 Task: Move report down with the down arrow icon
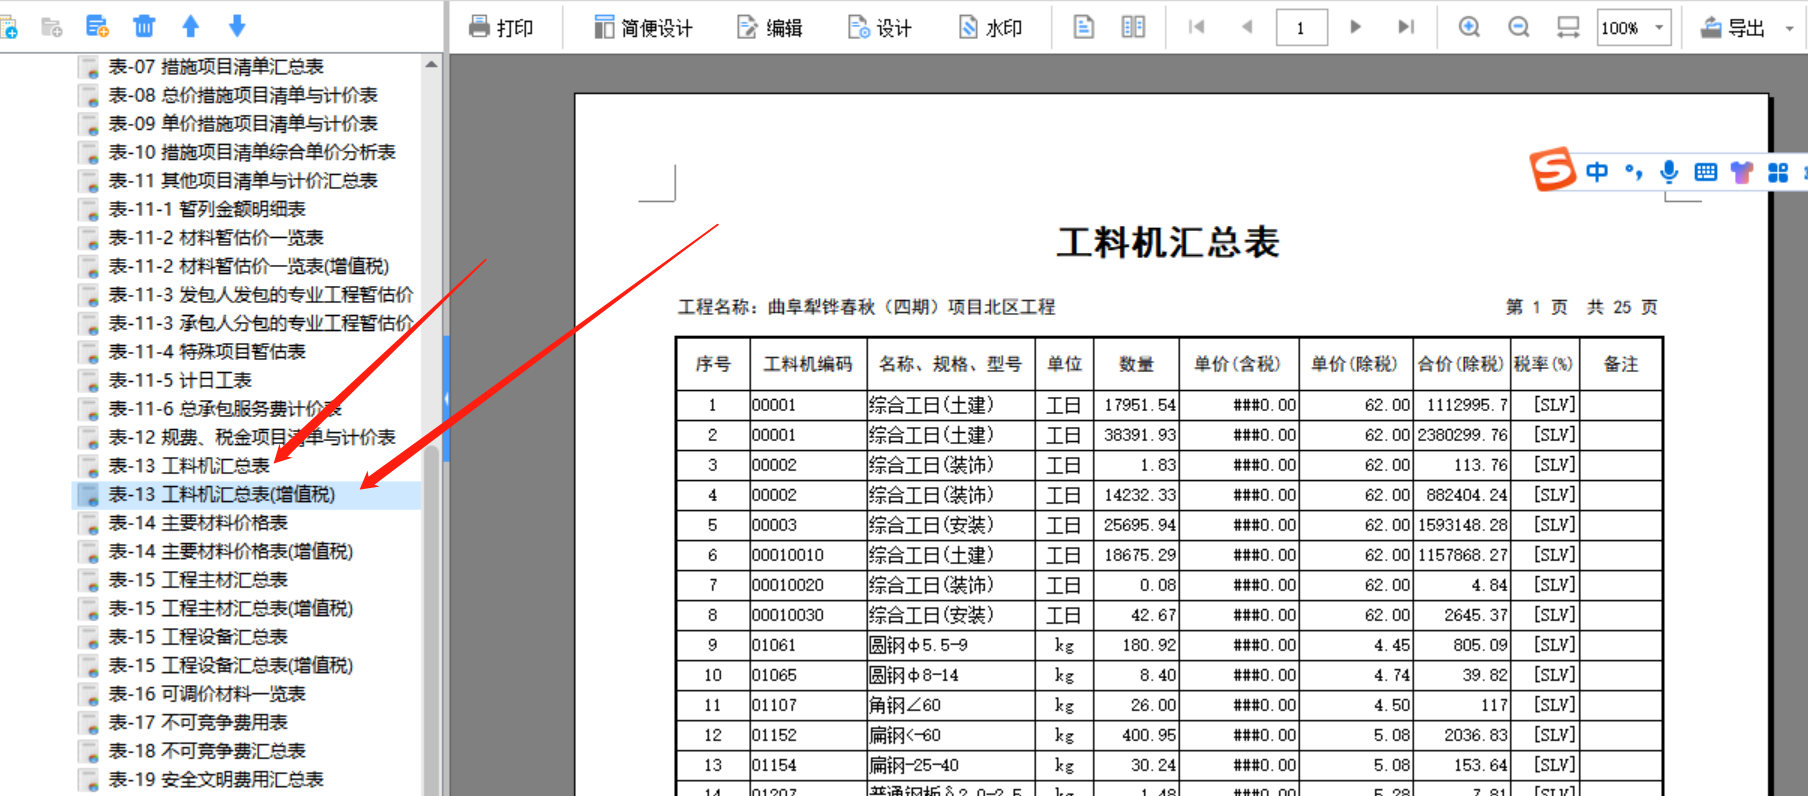pos(237,26)
